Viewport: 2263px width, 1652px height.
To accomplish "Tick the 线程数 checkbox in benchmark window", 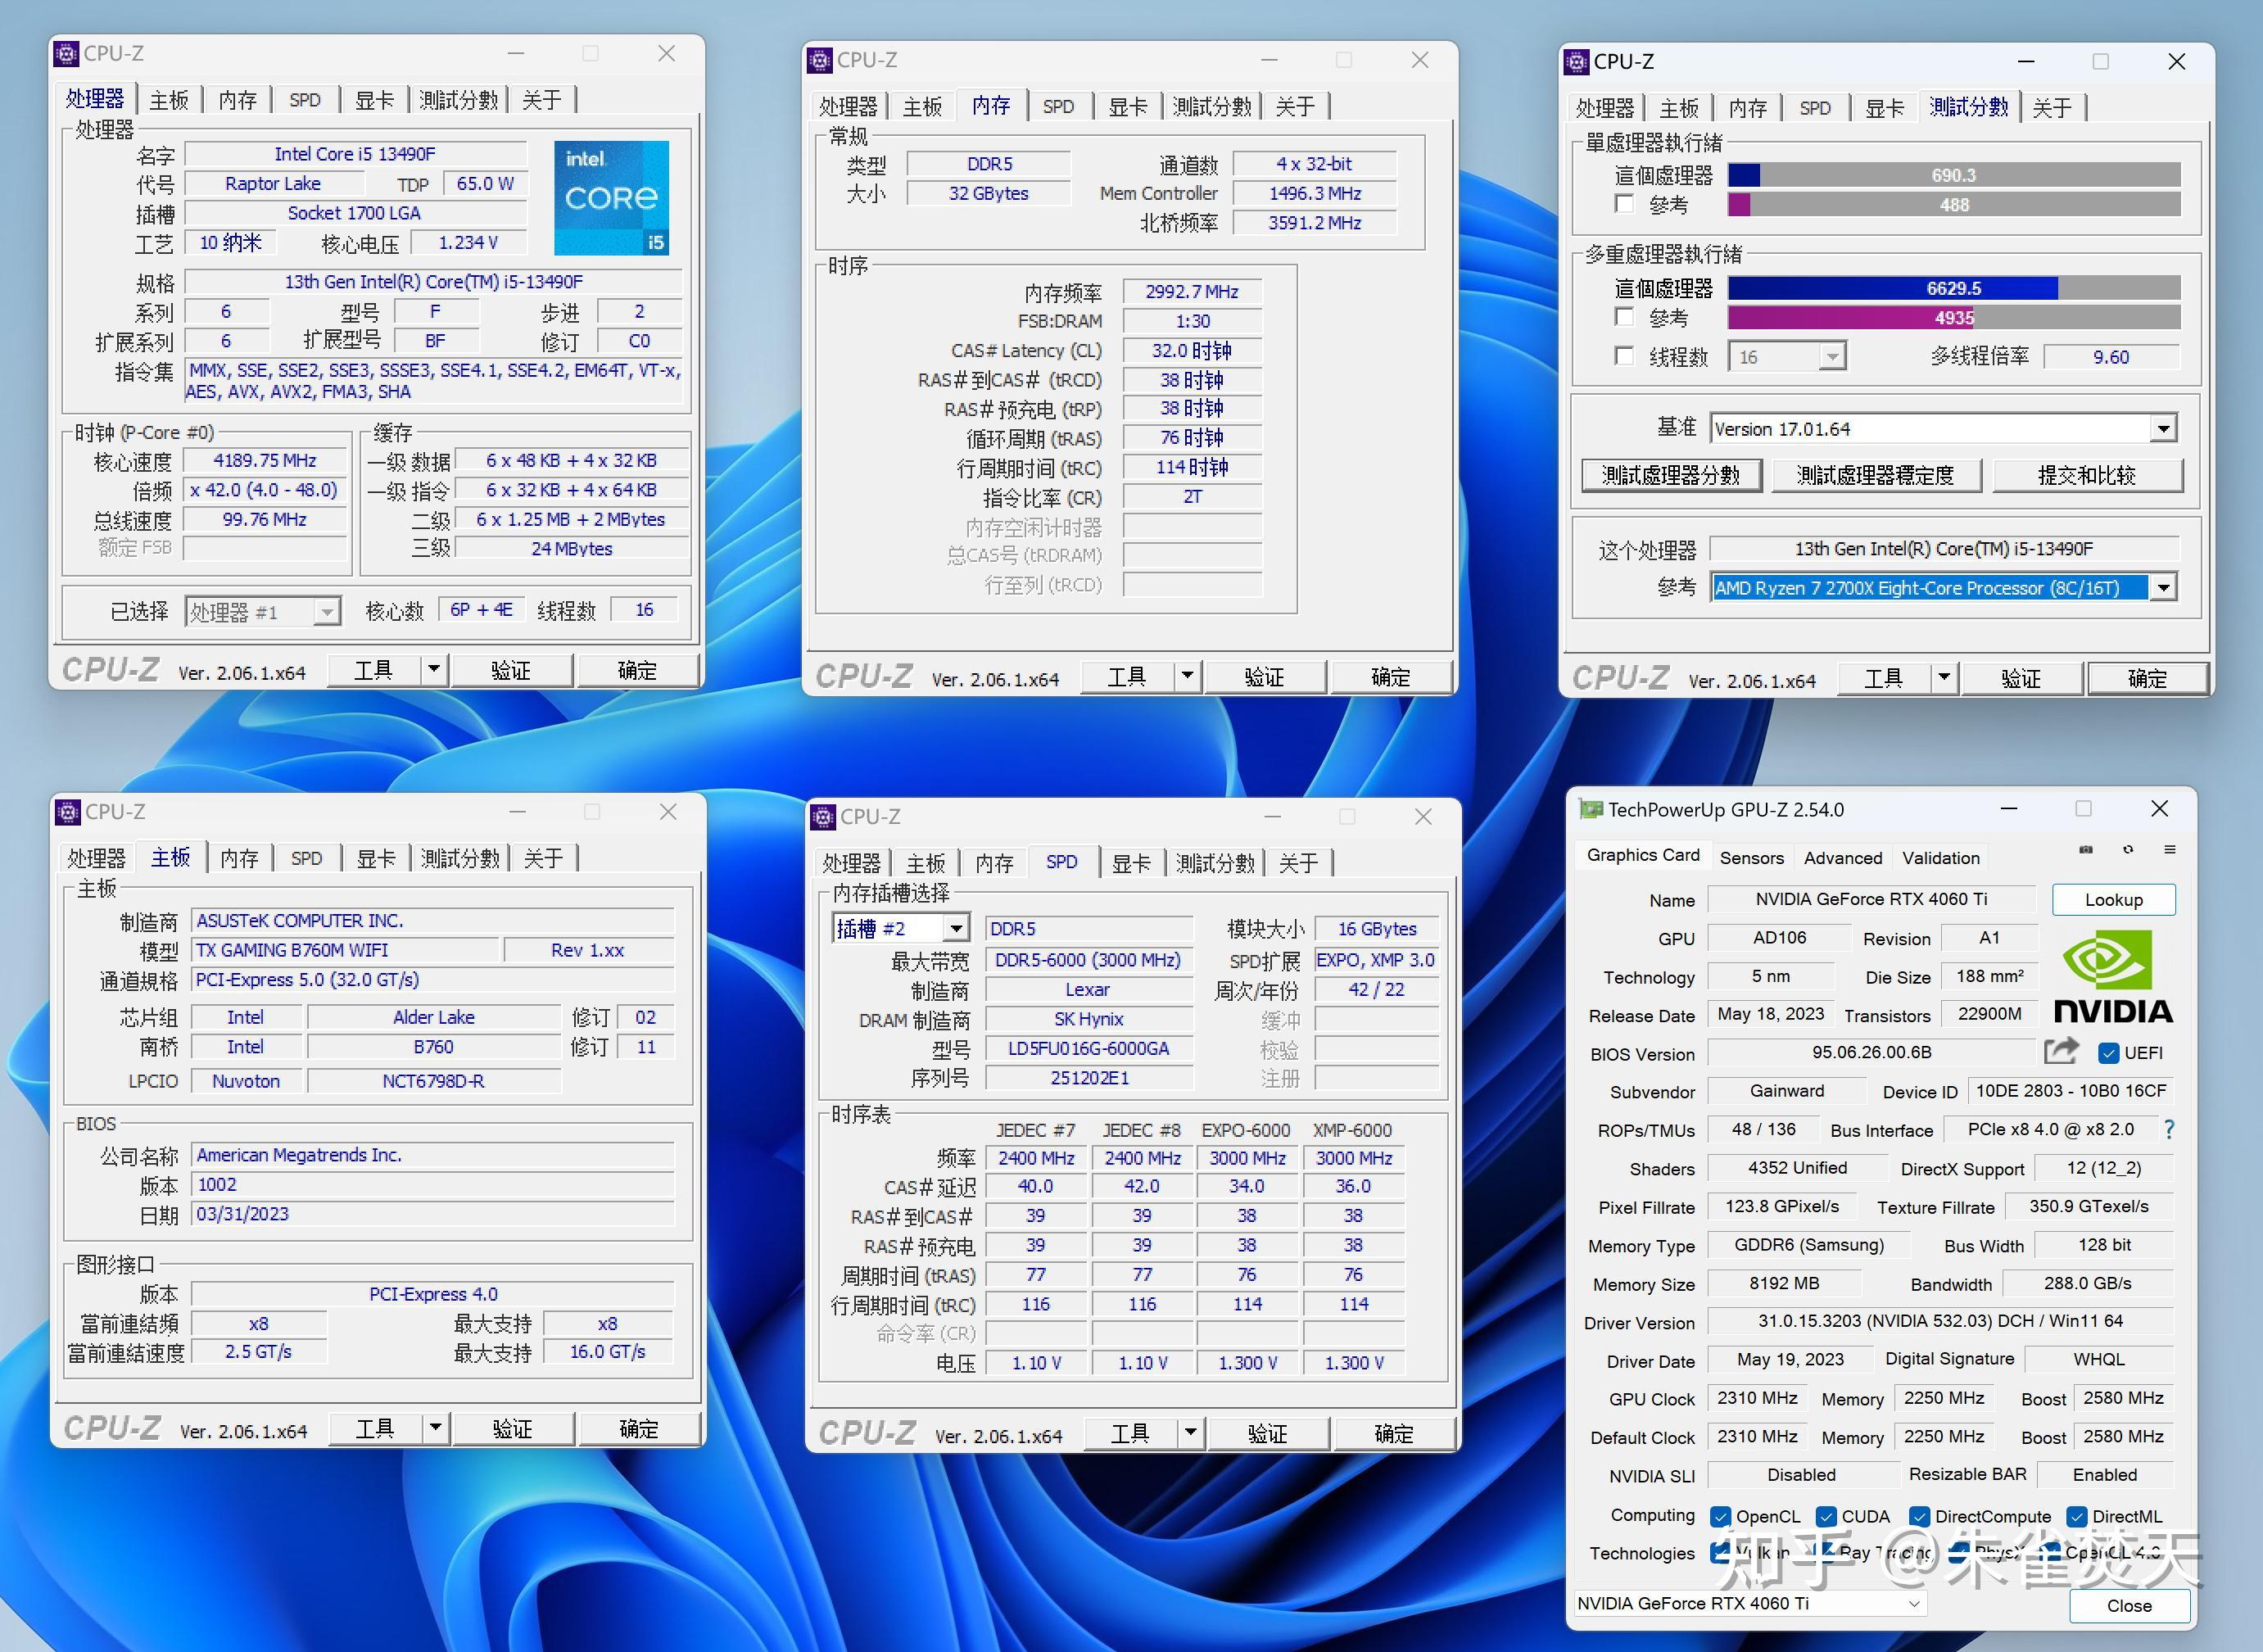I will (x=1625, y=356).
